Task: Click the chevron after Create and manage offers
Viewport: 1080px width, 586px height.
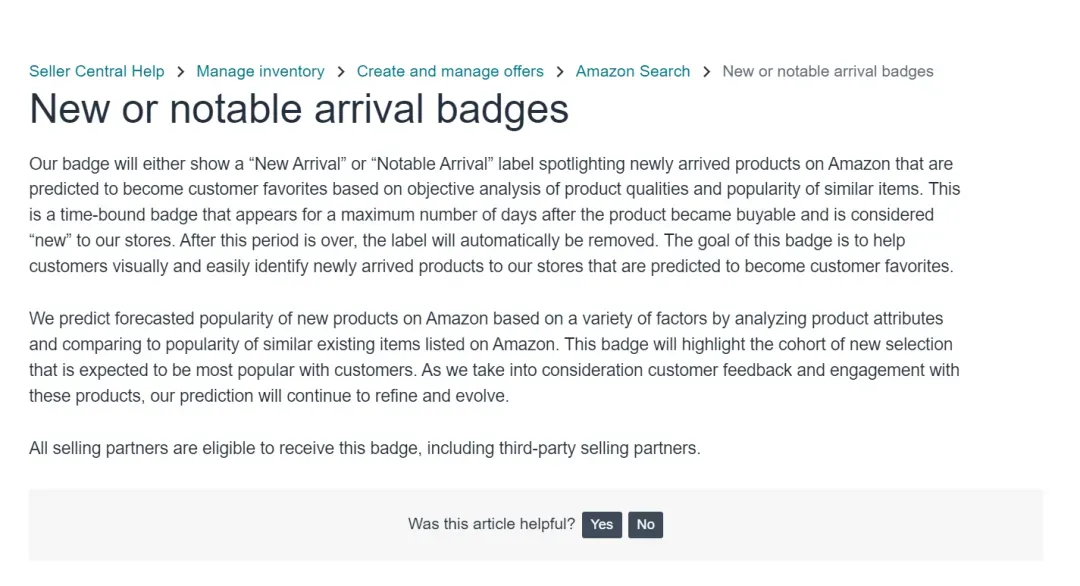Action: [560, 71]
